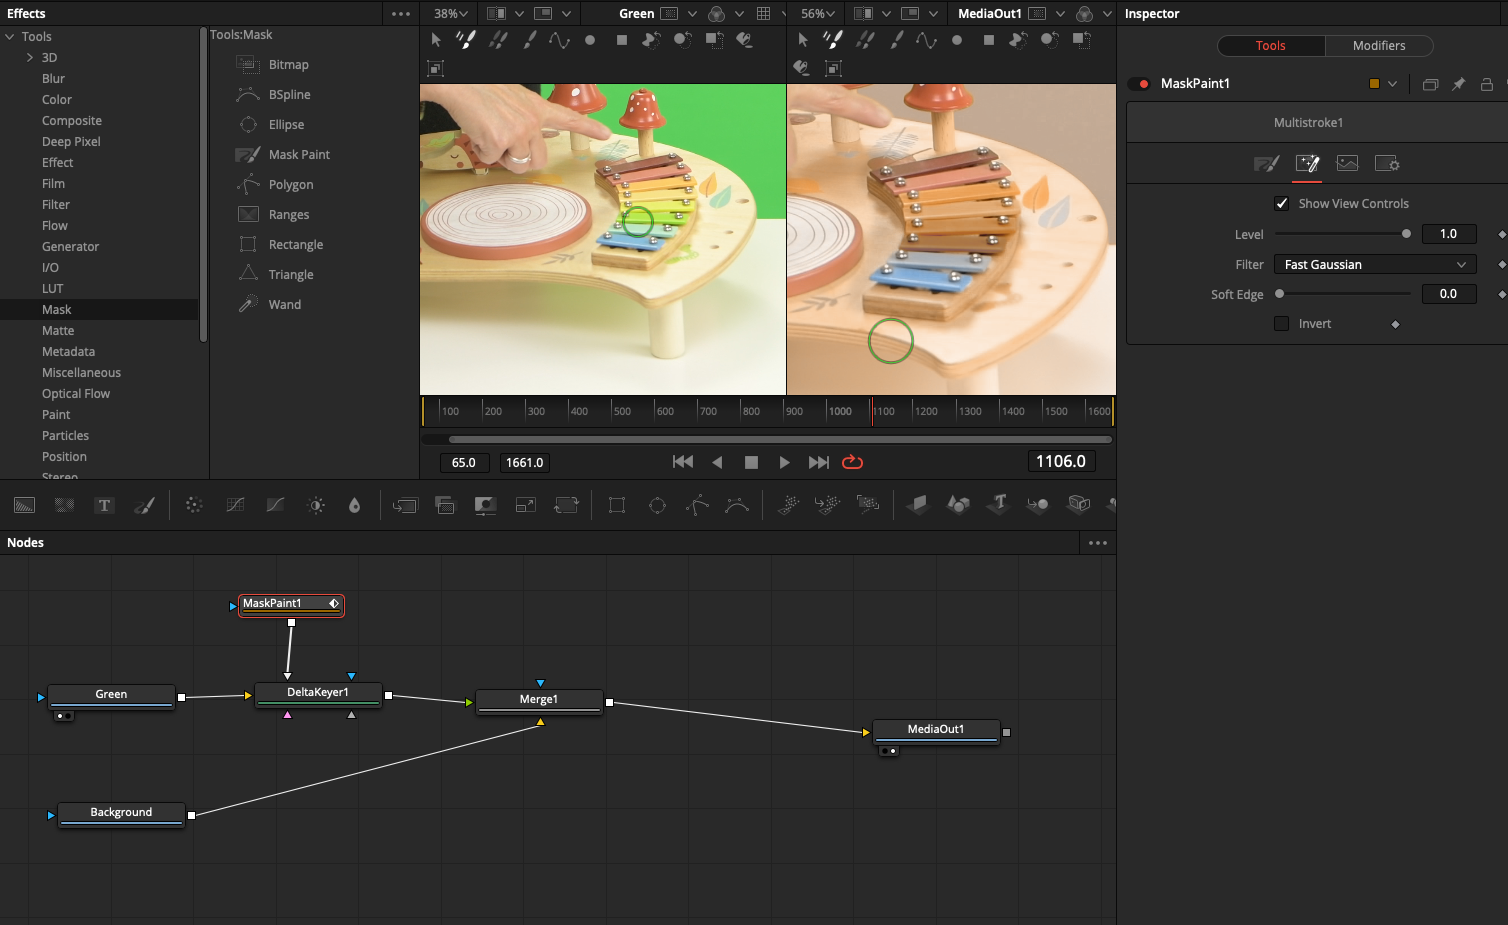Image resolution: width=1508 pixels, height=925 pixels.
Task: Choose Circle paint tool in right viewer
Action: coord(957,40)
